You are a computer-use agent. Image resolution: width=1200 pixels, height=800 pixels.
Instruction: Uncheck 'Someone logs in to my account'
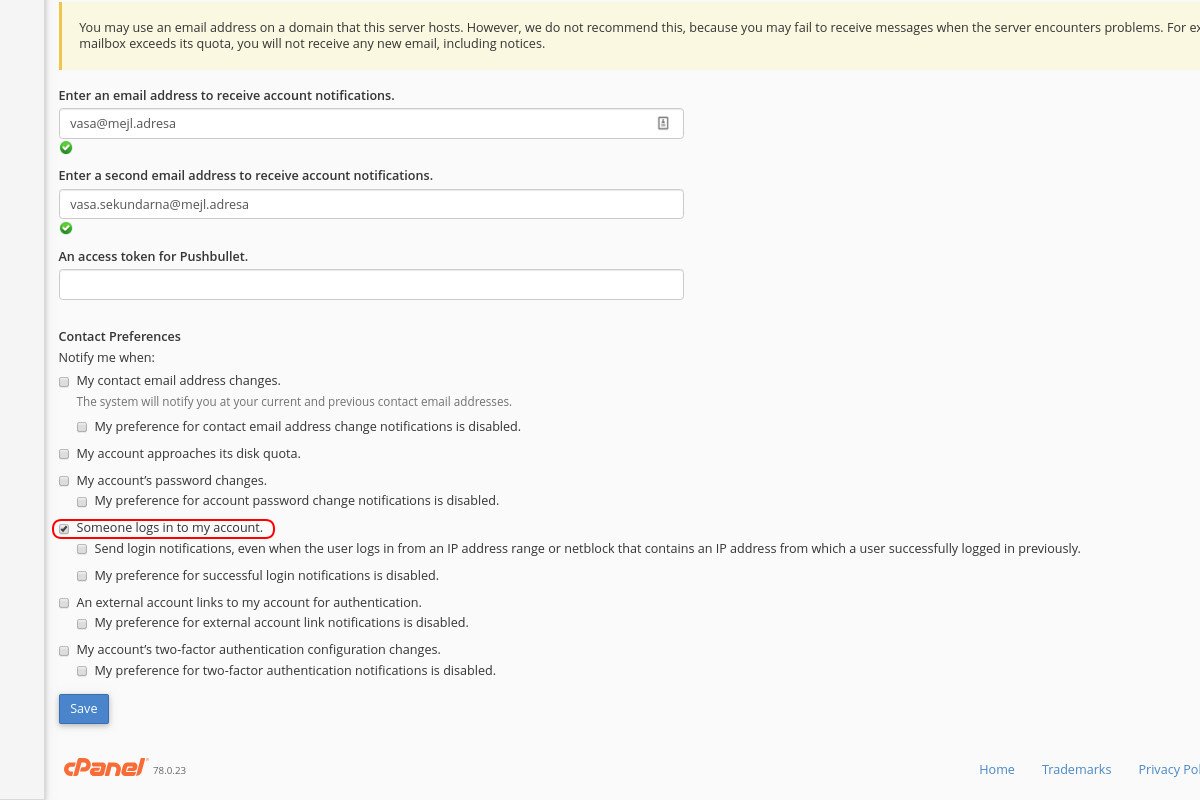[65, 528]
